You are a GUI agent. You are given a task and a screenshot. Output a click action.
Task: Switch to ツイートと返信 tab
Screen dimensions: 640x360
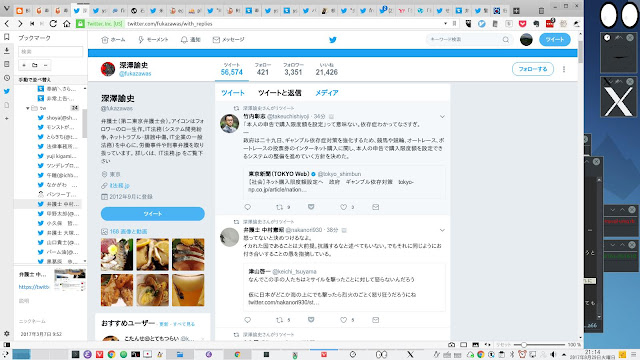point(280,93)
